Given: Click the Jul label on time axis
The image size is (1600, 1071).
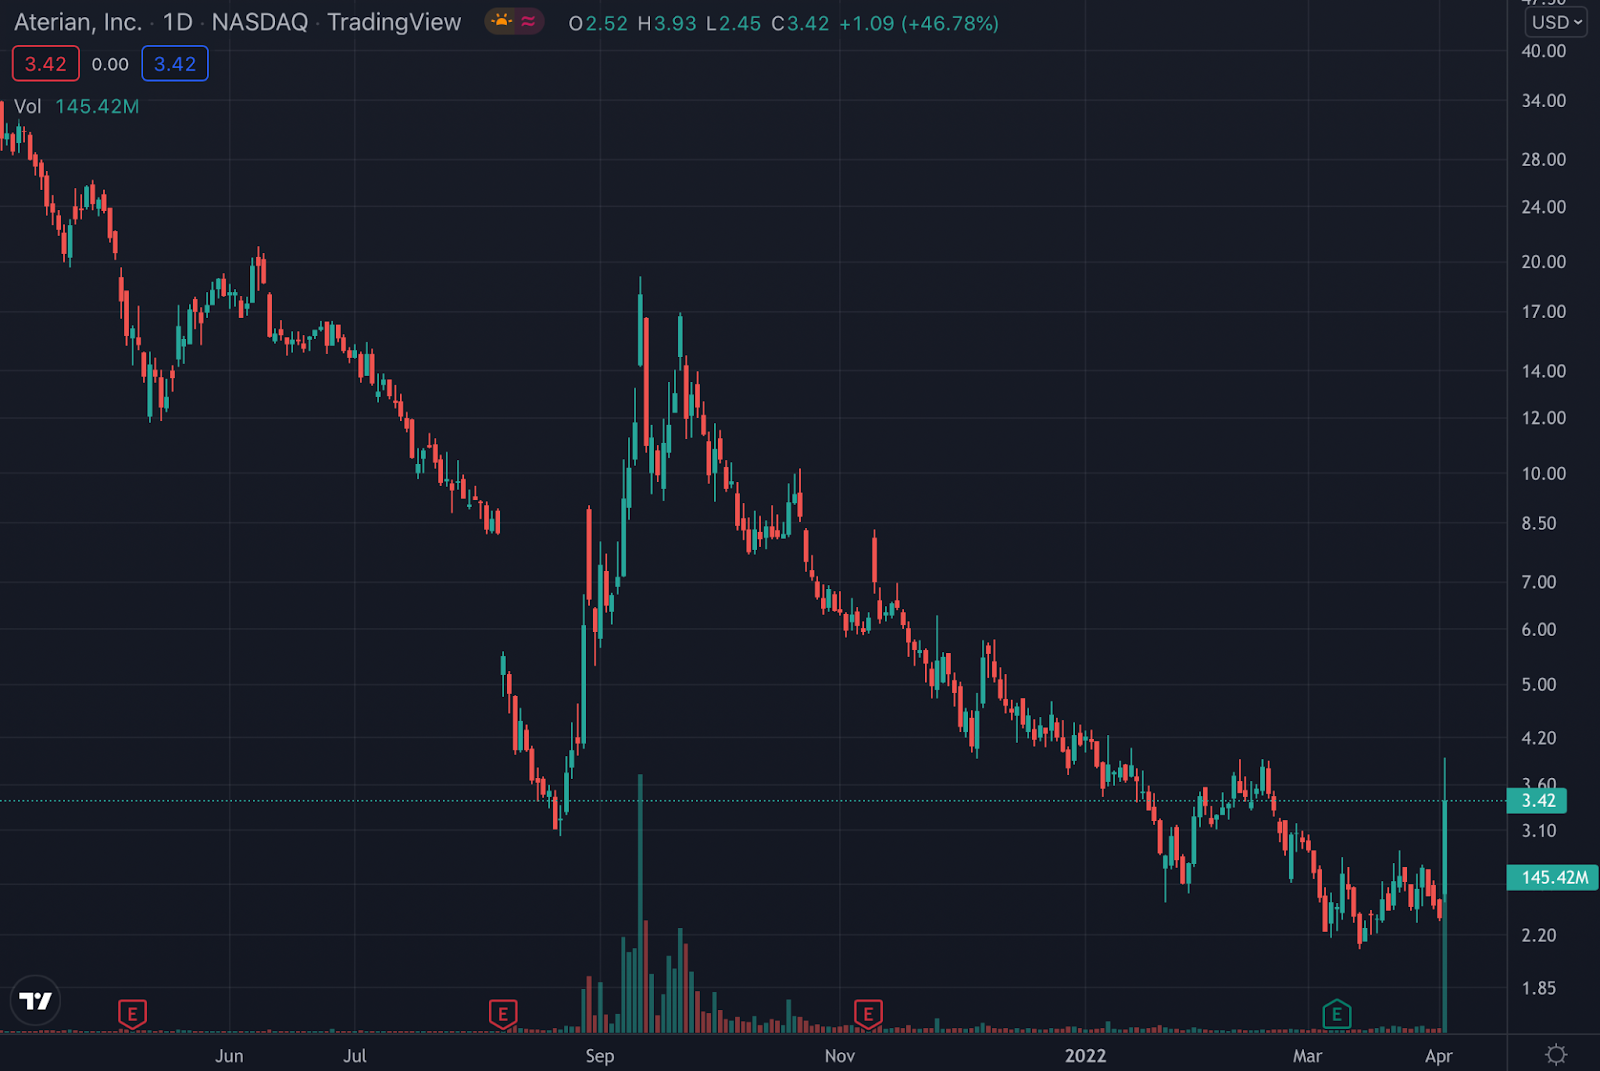Looking at the screenshot, I should click(355, 1056).
